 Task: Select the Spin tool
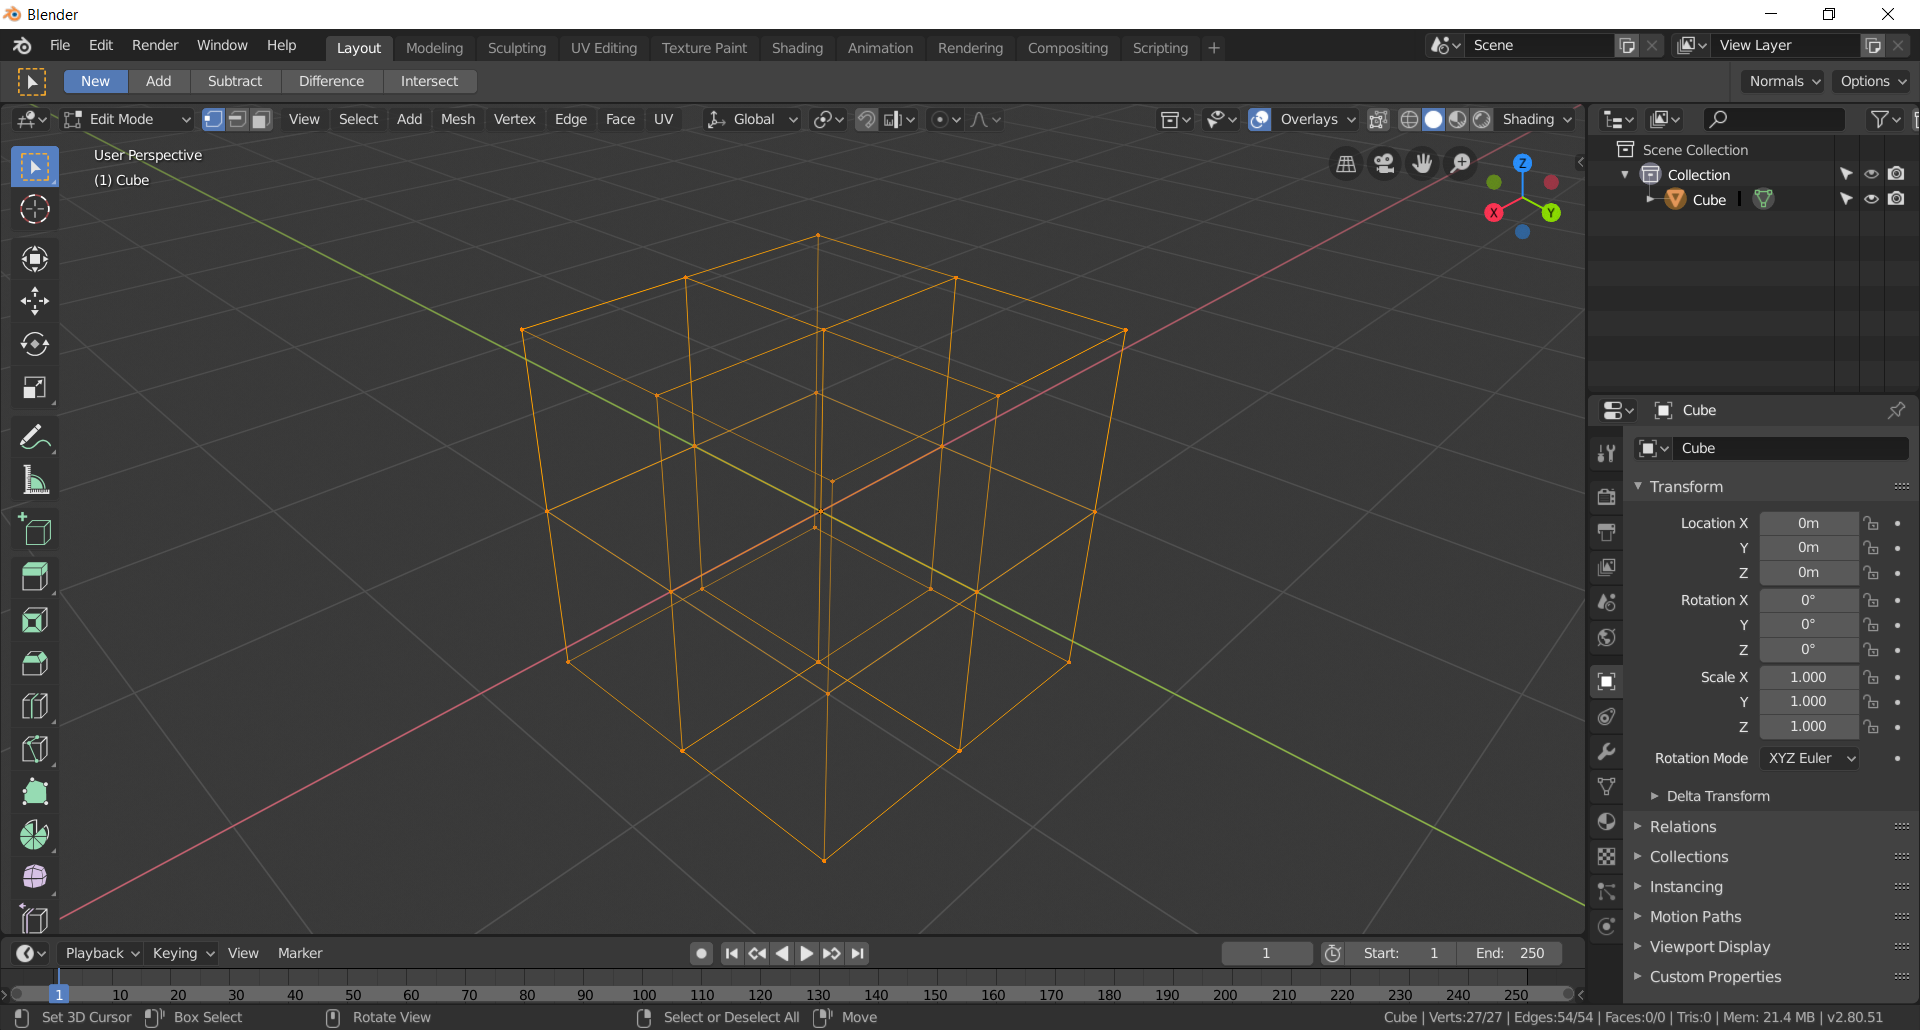35,835
